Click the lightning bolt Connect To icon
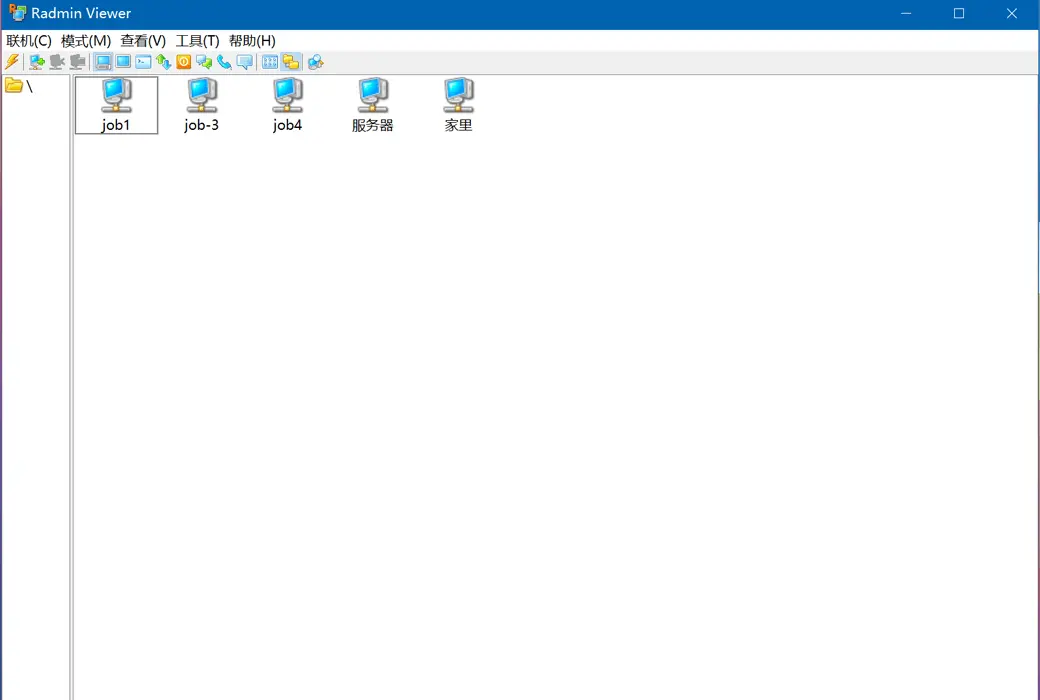The width and height of the screenshot is (1040, 700). coord(12,62)
